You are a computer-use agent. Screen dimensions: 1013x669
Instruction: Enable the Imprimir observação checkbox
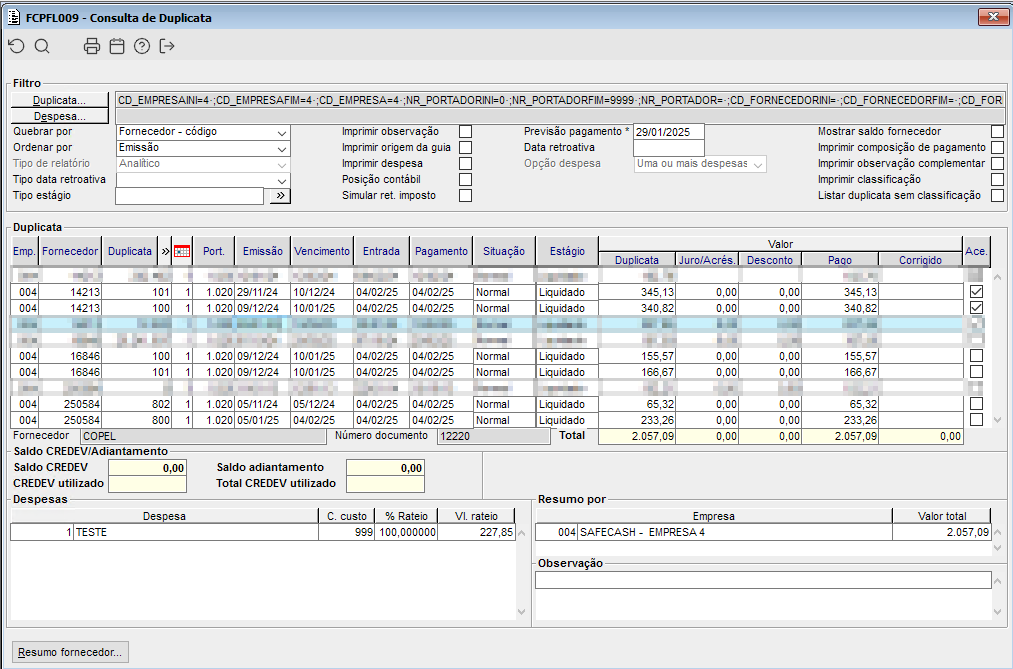click(465, 131)
